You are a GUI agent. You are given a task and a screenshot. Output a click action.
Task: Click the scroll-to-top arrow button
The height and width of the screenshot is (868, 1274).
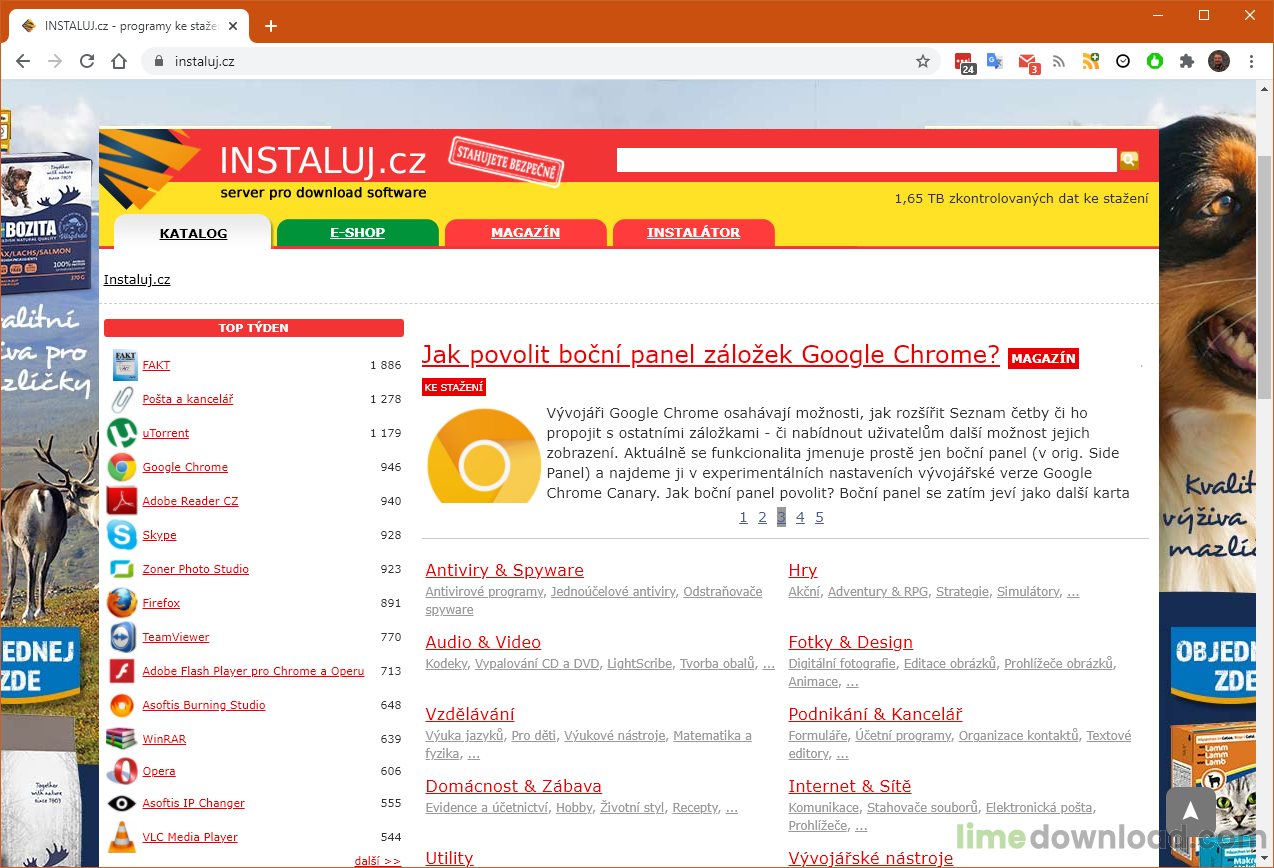pyautogui.click(x=1190, y=812)
